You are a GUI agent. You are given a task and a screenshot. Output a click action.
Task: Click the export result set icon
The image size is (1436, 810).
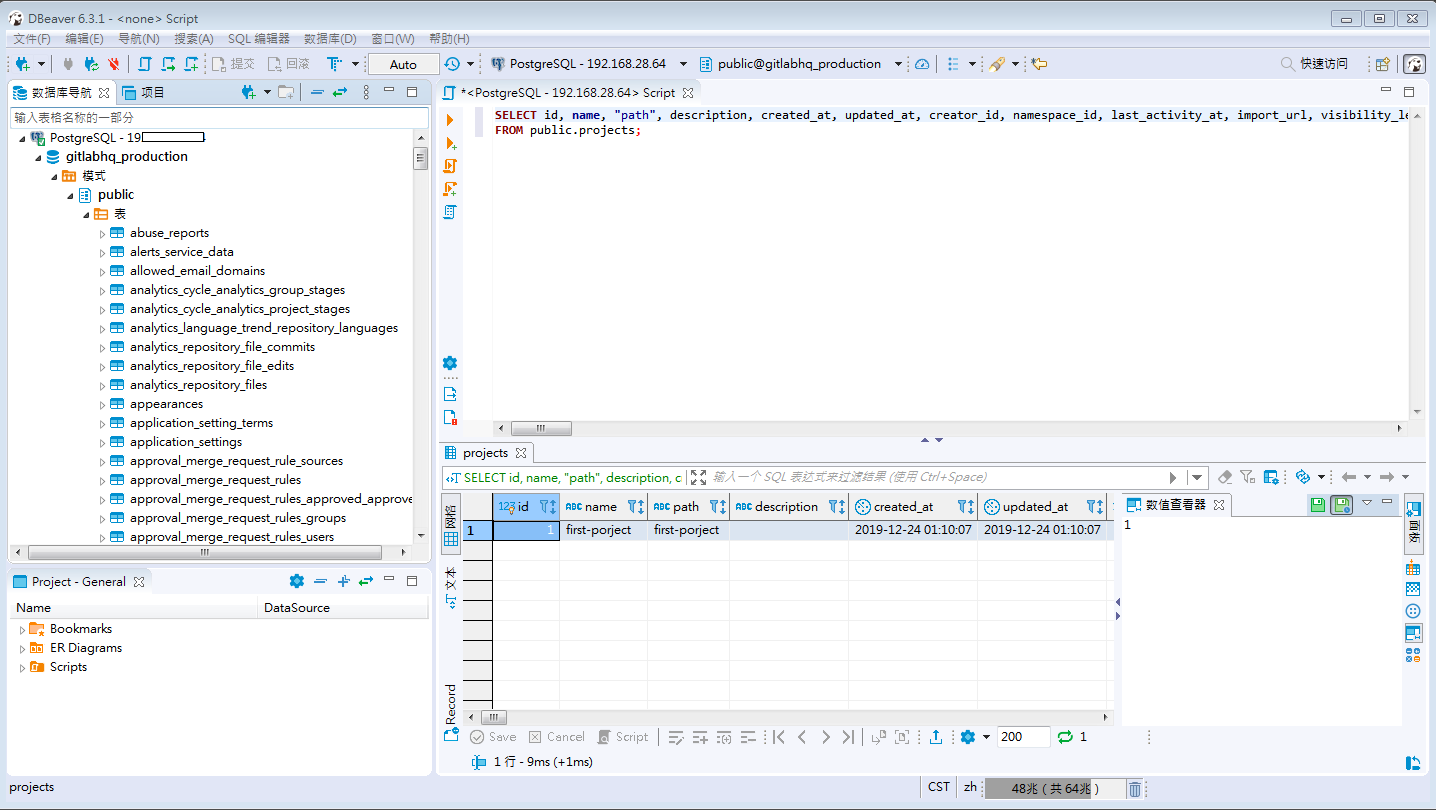point(936,737)
